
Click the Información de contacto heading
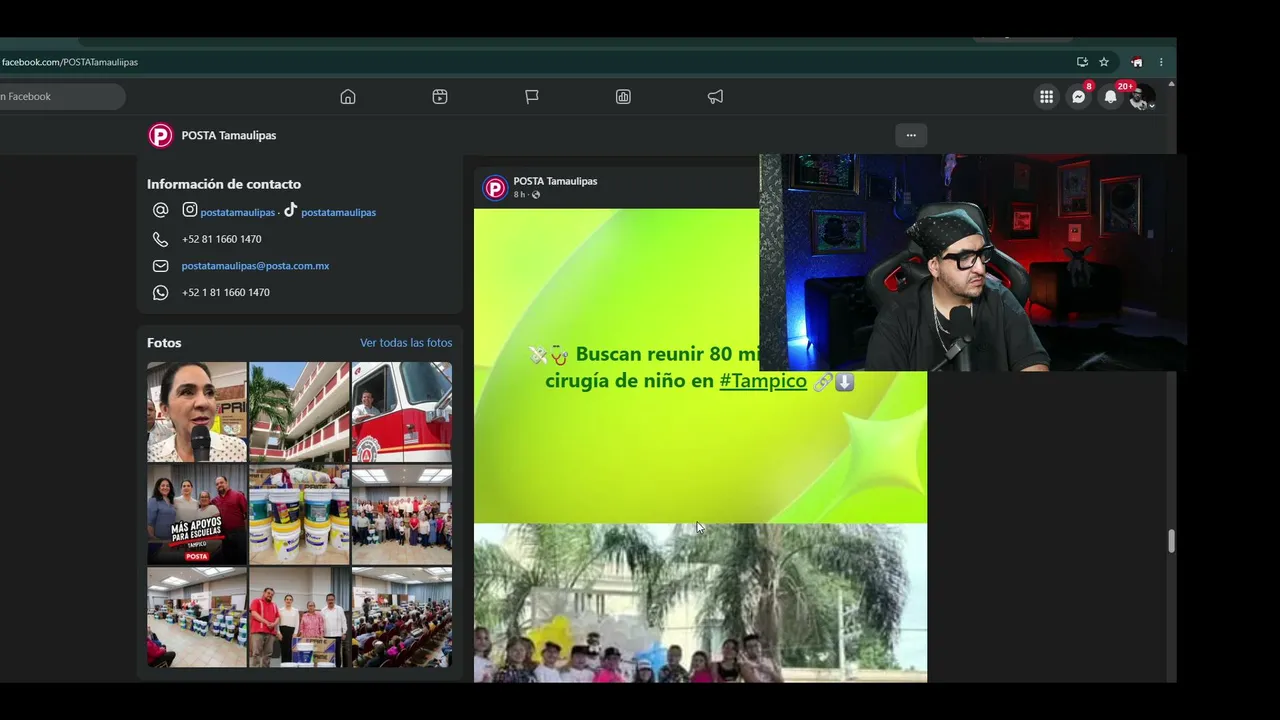224,184
